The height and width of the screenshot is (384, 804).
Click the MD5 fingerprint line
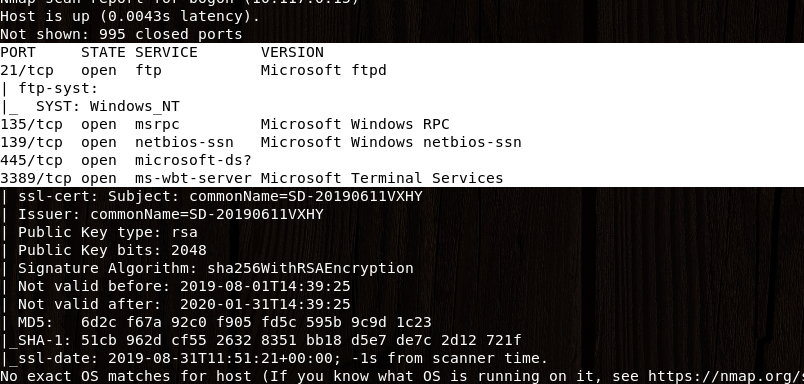(x=216, y=322)
